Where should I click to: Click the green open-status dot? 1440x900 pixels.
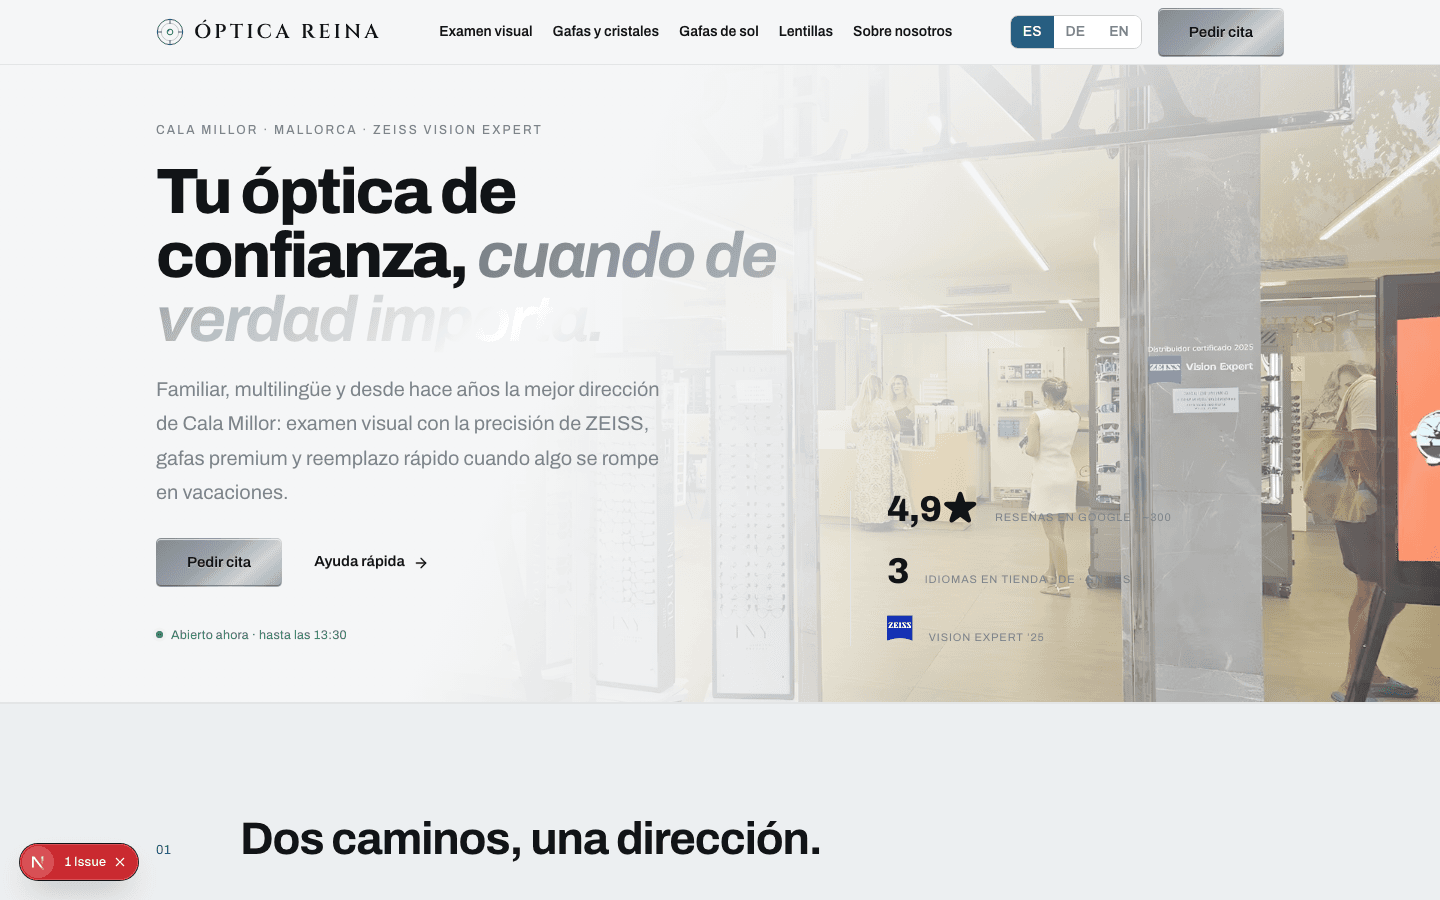click(x=159, y=635)
